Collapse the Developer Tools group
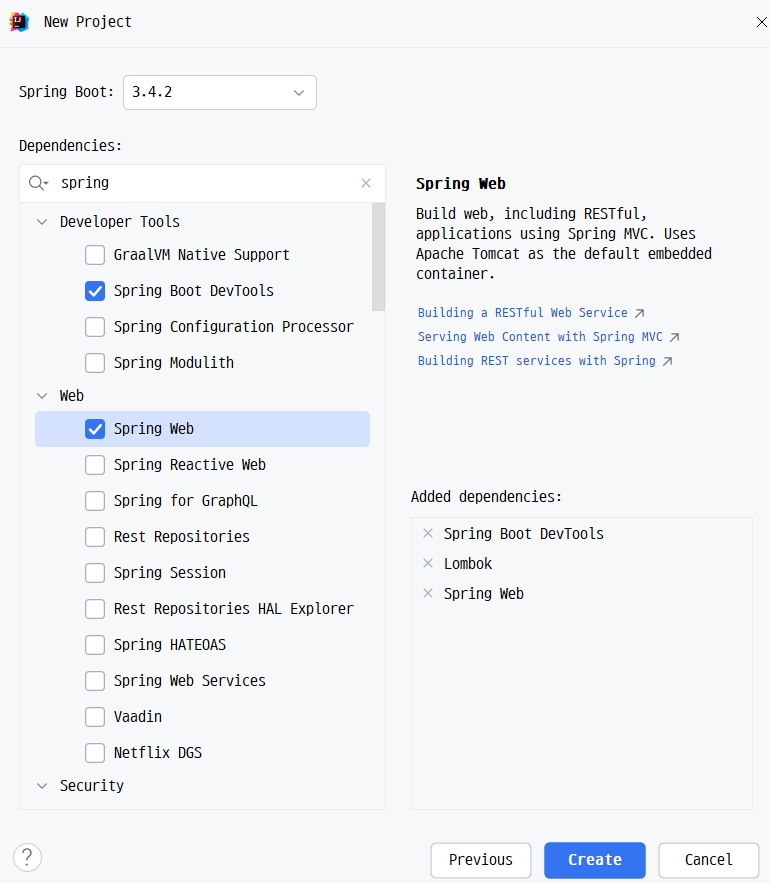The width and height of the screenshot is (770, 883). (42, 222)
